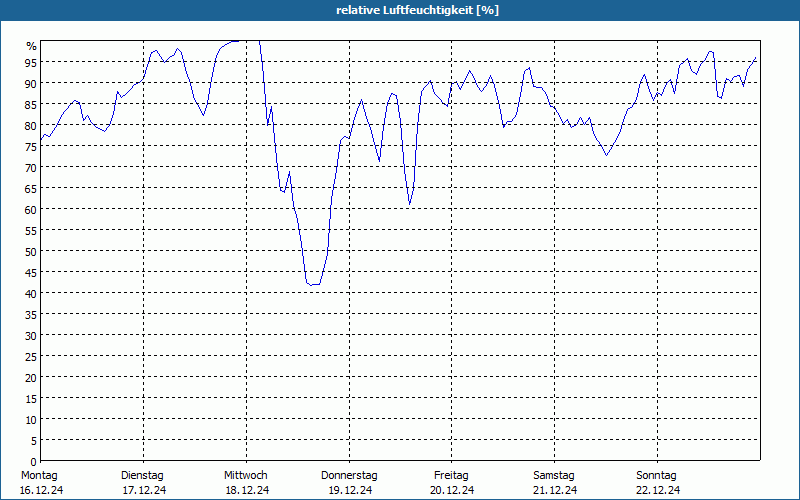The image size is (800, 500).
Task: Select the '20.12.24' date label
Action: [452, 490]
